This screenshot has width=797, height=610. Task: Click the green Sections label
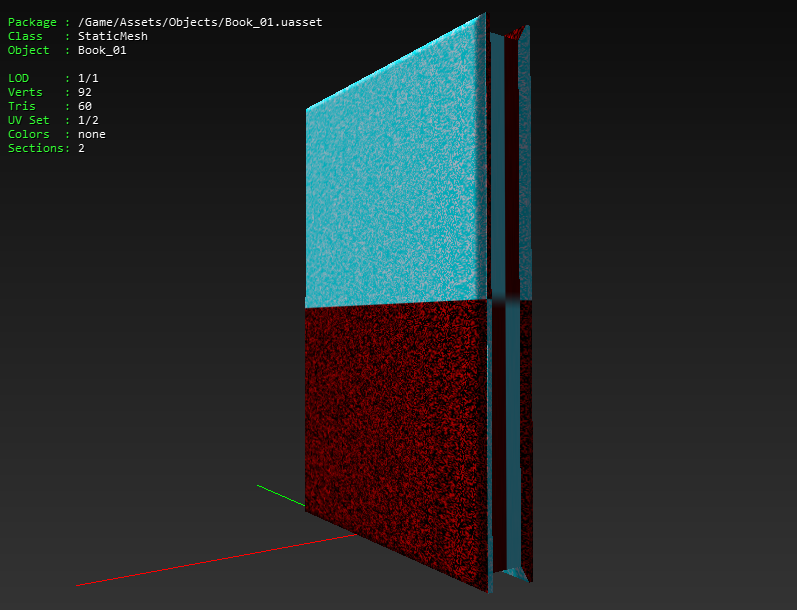[x=36, y=148]
